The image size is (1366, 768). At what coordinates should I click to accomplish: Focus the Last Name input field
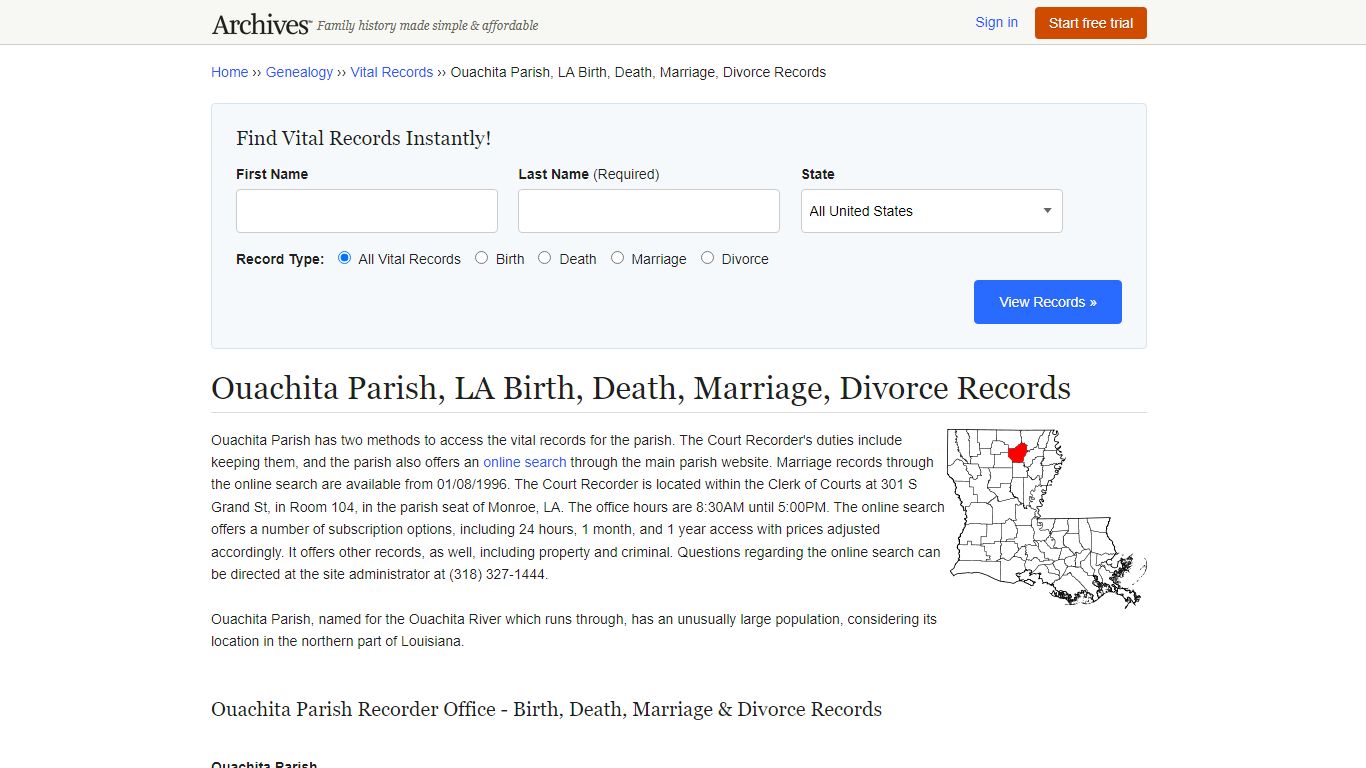coord(649,211)
